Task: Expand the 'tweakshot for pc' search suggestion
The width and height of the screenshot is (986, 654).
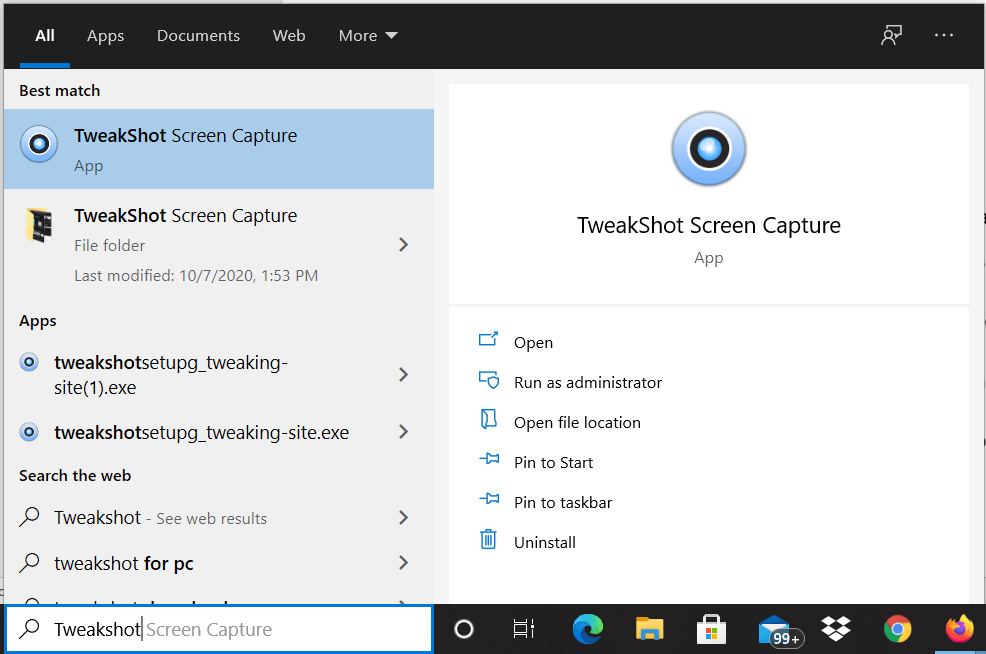Action: tap(403, 563)
